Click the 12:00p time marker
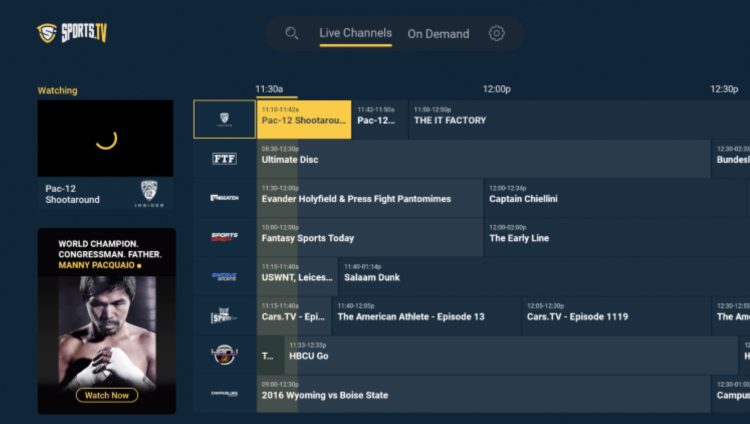The width and height of the screenshot is (750, 424). (x=496, y=89)
